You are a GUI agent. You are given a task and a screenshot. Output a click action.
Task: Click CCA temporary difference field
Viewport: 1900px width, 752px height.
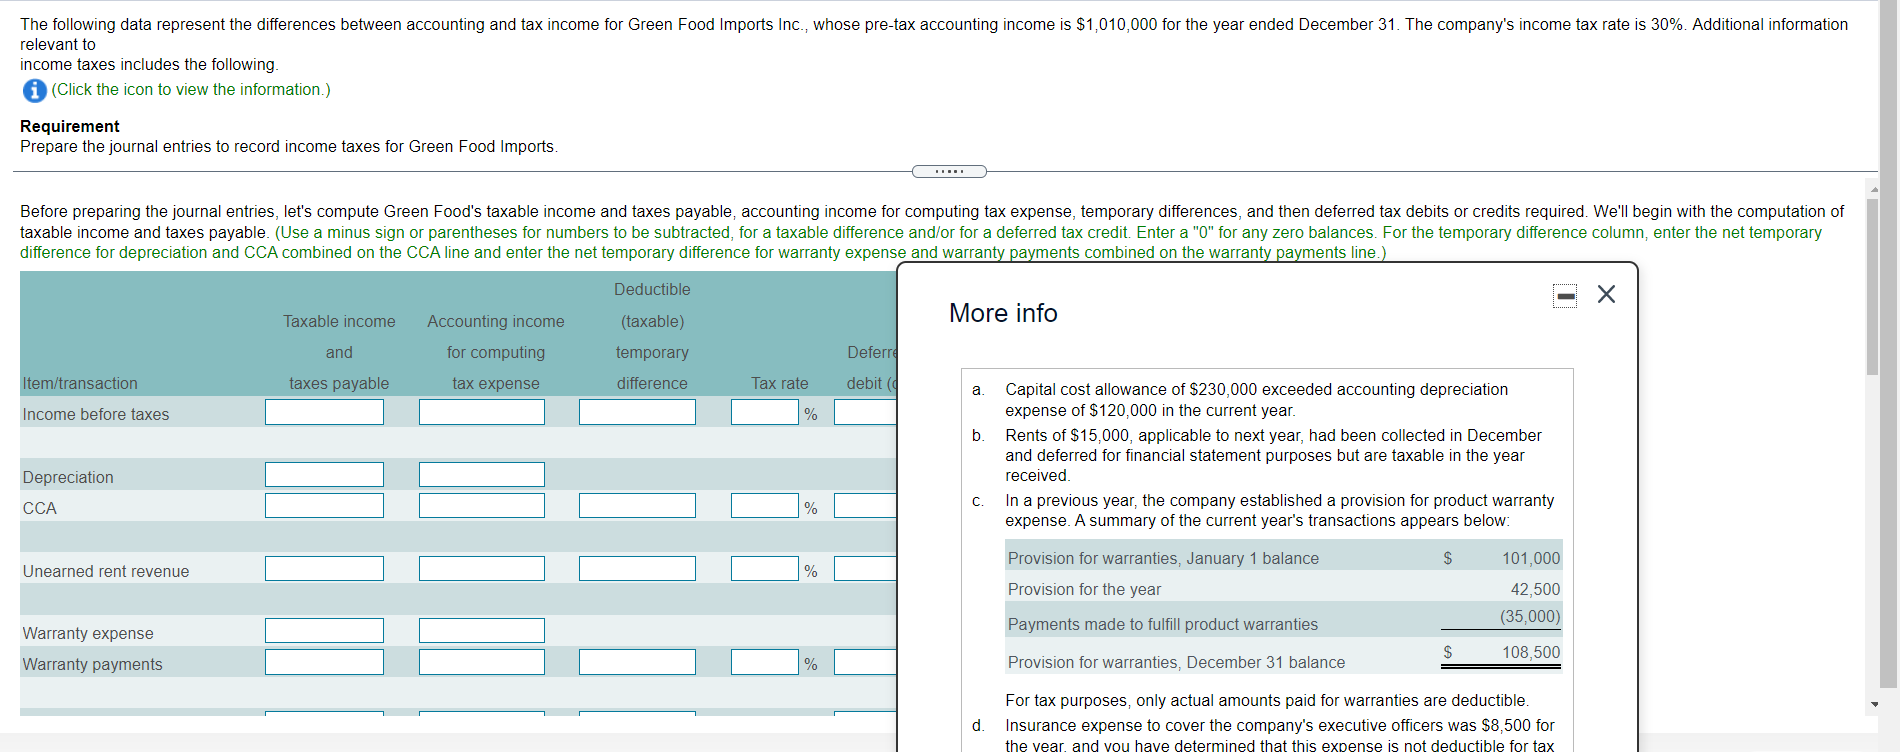tap(637, 506)
